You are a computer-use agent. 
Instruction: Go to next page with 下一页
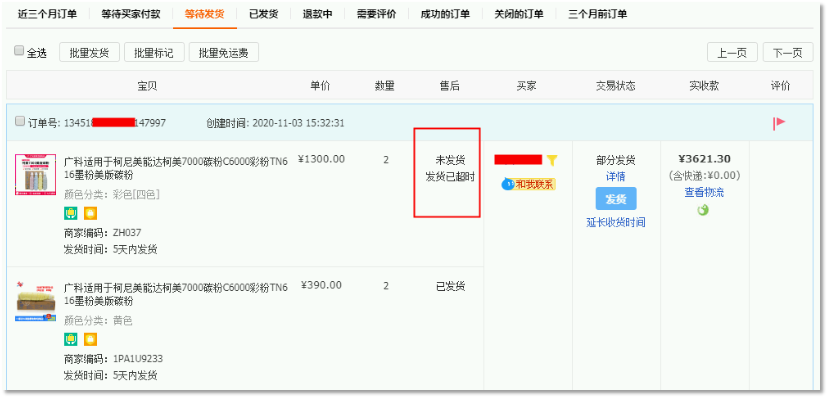click(788, 52)
